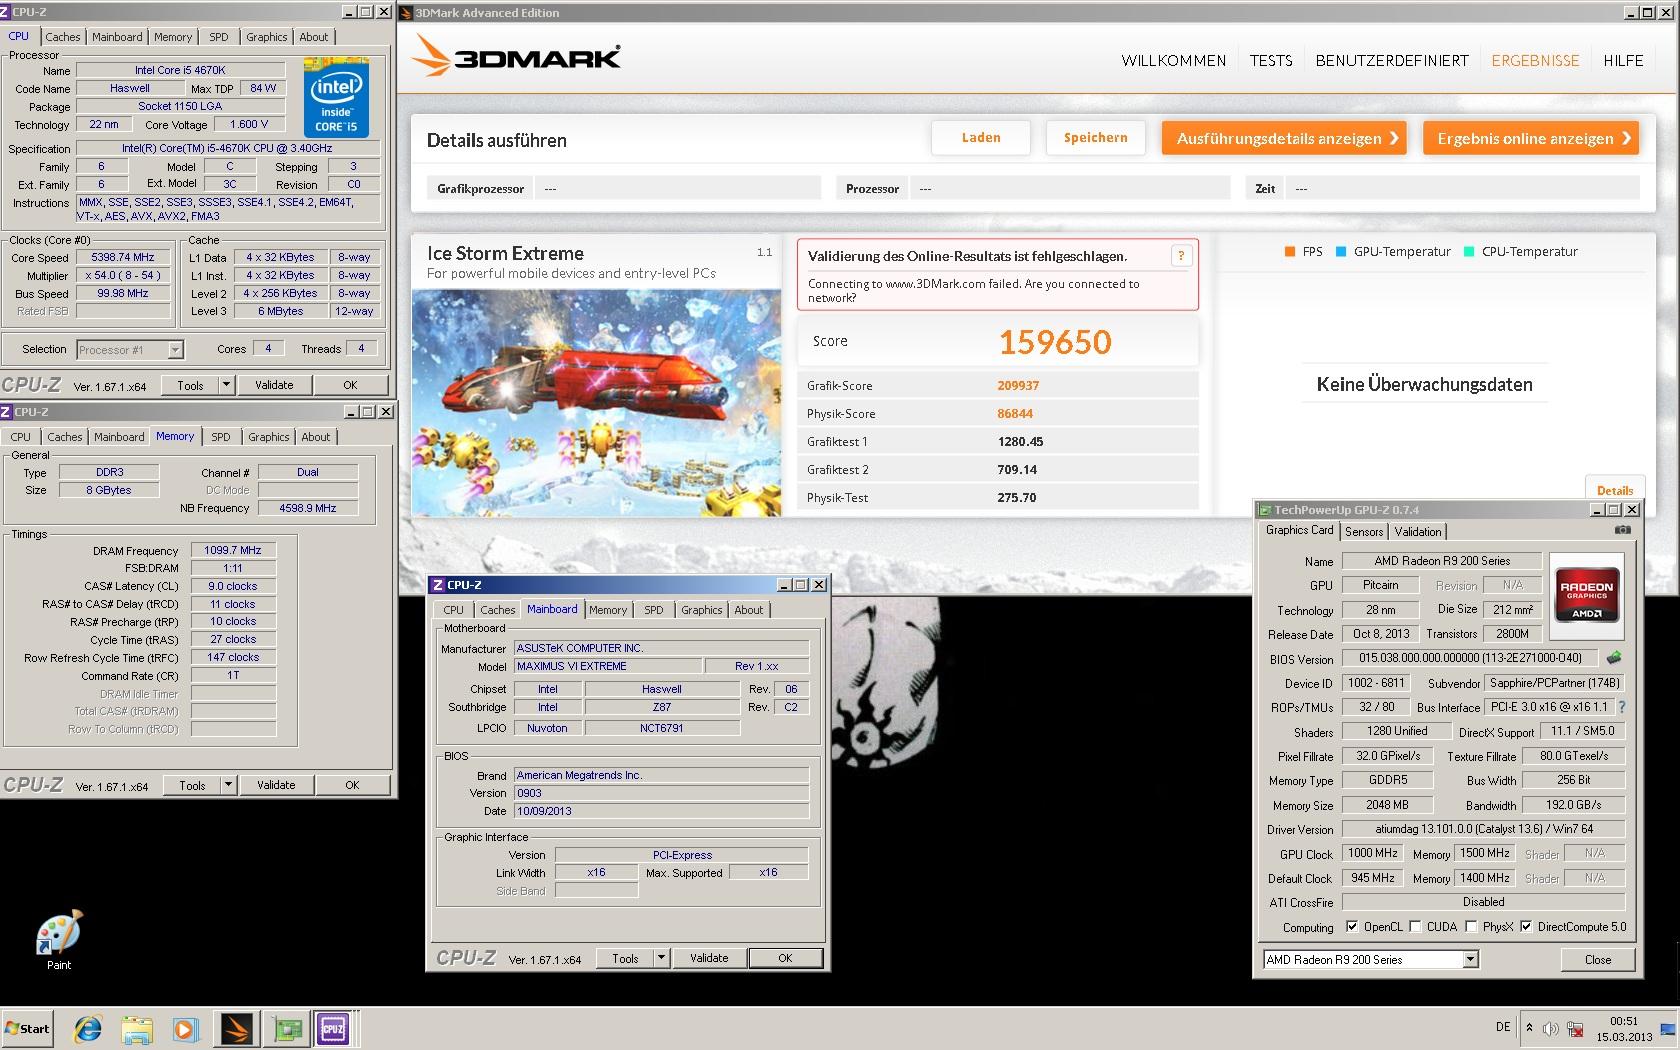Click the green CPU-Temperatur legend swatch
Image resolution: width=1680 pixels, height=1050 pixels.
pyautogui.click(x=1469, y=252)
